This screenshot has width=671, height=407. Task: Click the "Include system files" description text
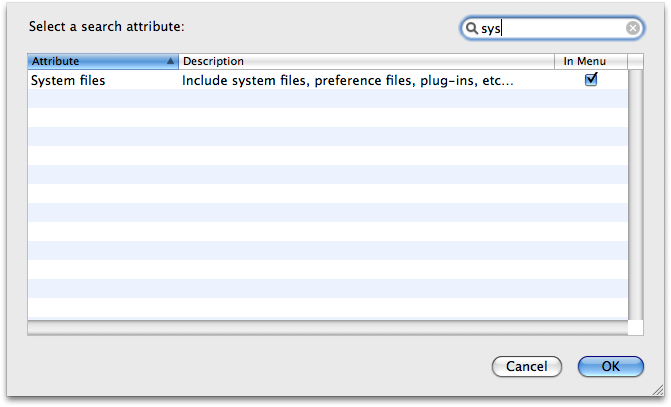347,80
